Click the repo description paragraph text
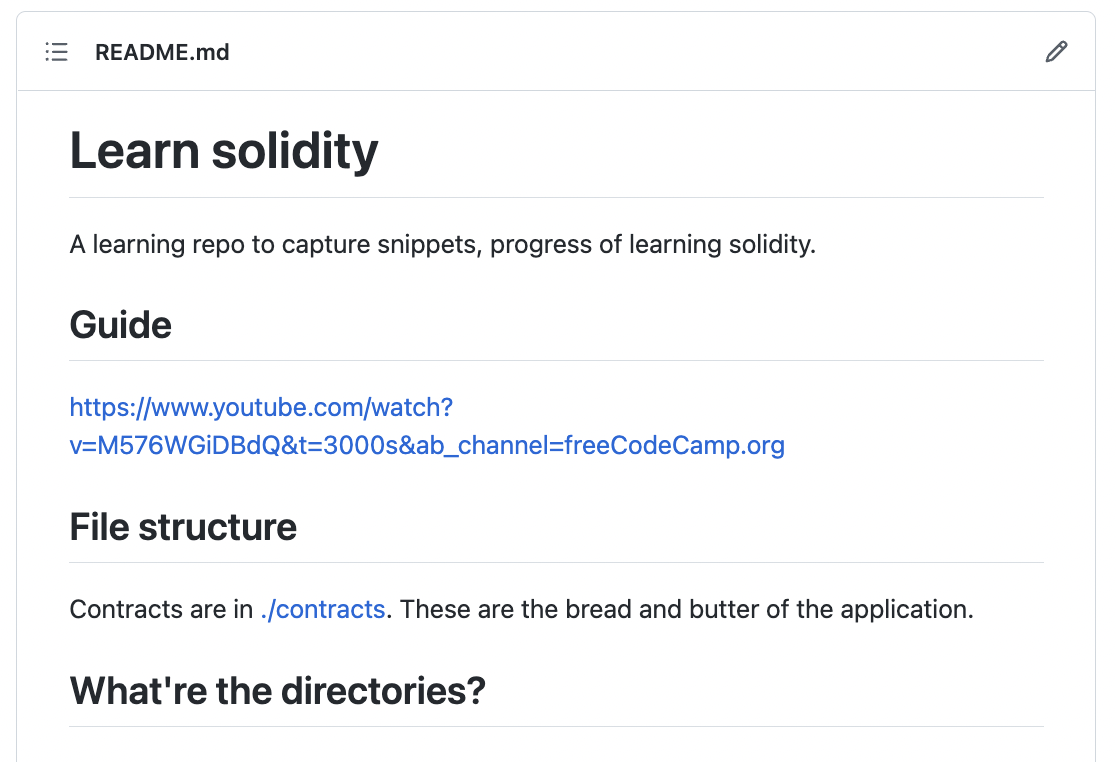The image size is (1116, 762). point(443,245)
